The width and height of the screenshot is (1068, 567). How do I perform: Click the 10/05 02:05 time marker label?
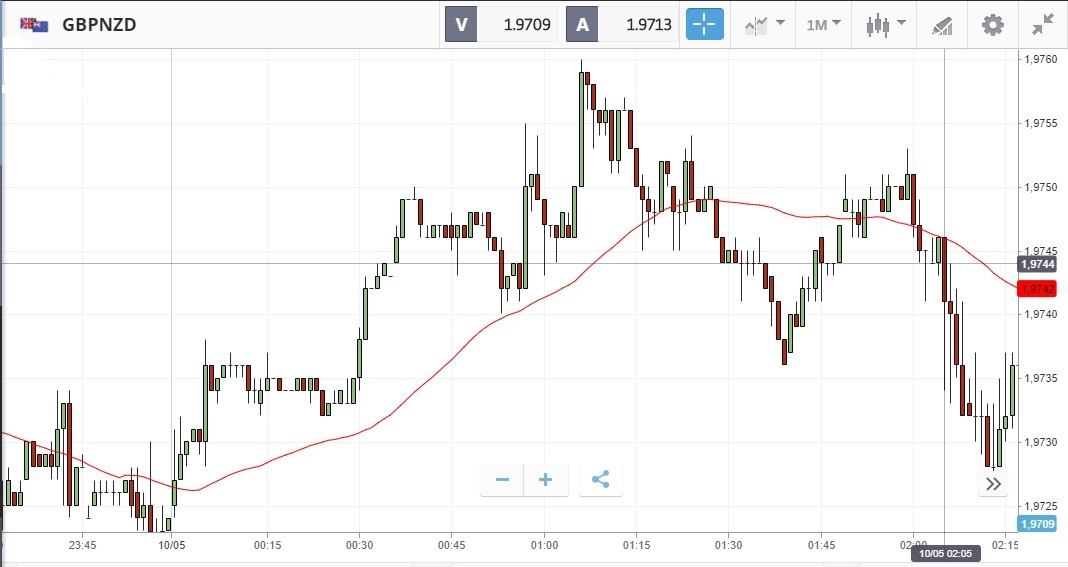click(x=945, y=554)
